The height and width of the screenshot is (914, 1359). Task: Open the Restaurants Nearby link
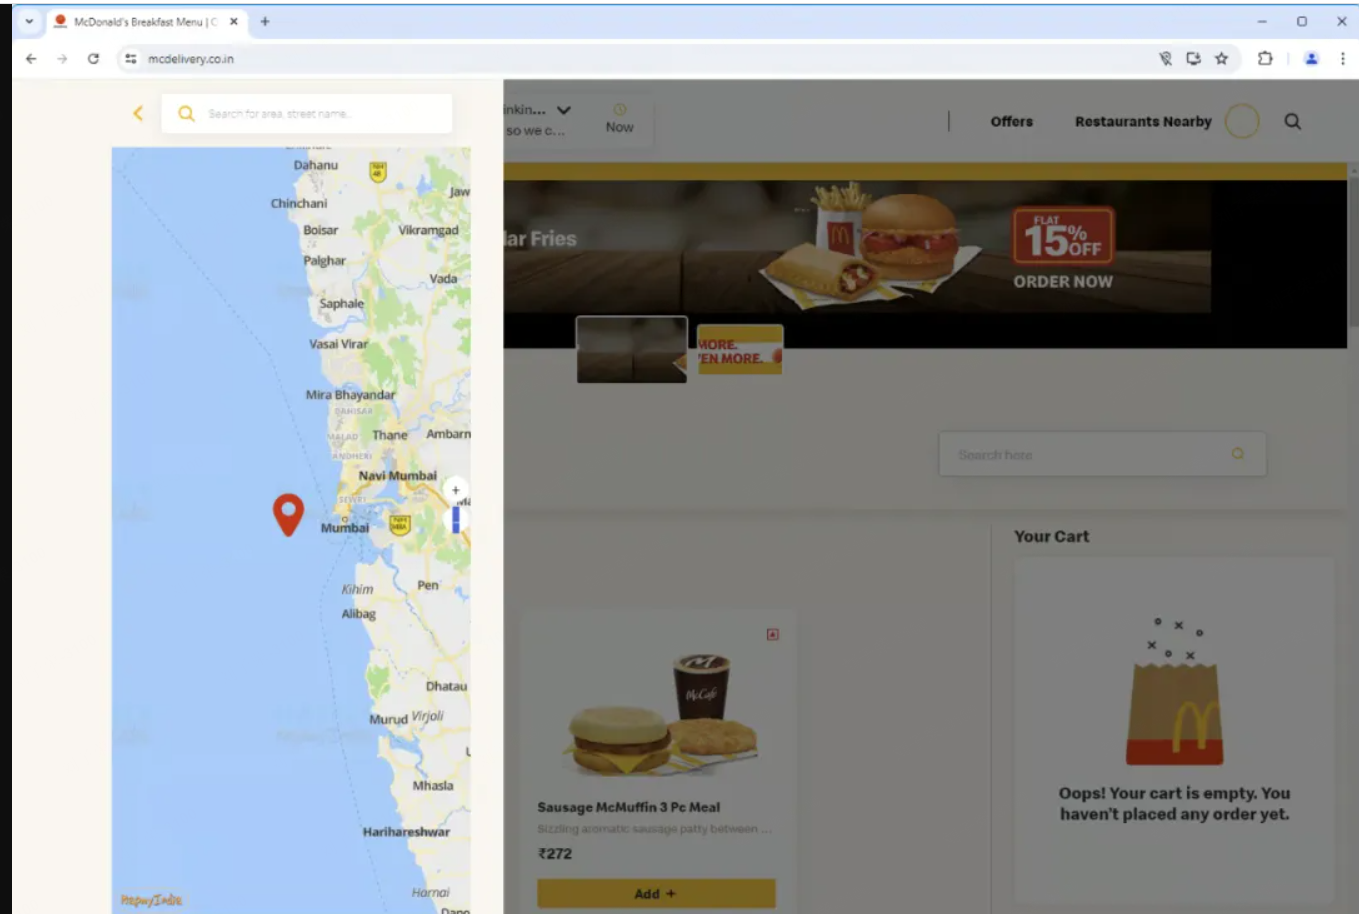(x=1143, y=121)
